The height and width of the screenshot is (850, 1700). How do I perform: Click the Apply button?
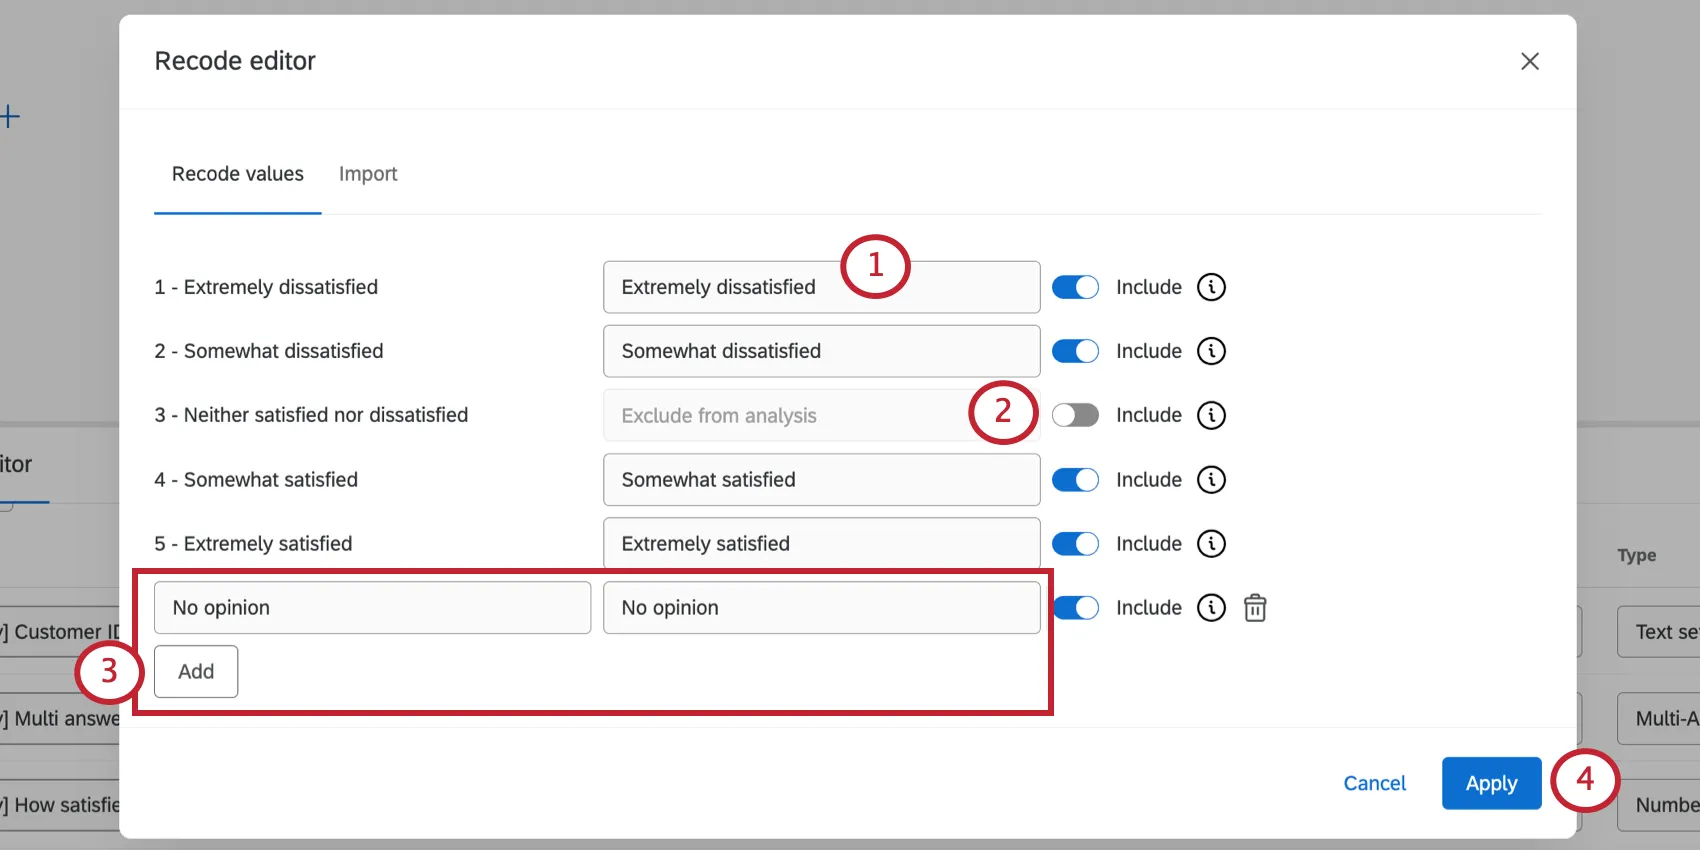[1491, 783]
